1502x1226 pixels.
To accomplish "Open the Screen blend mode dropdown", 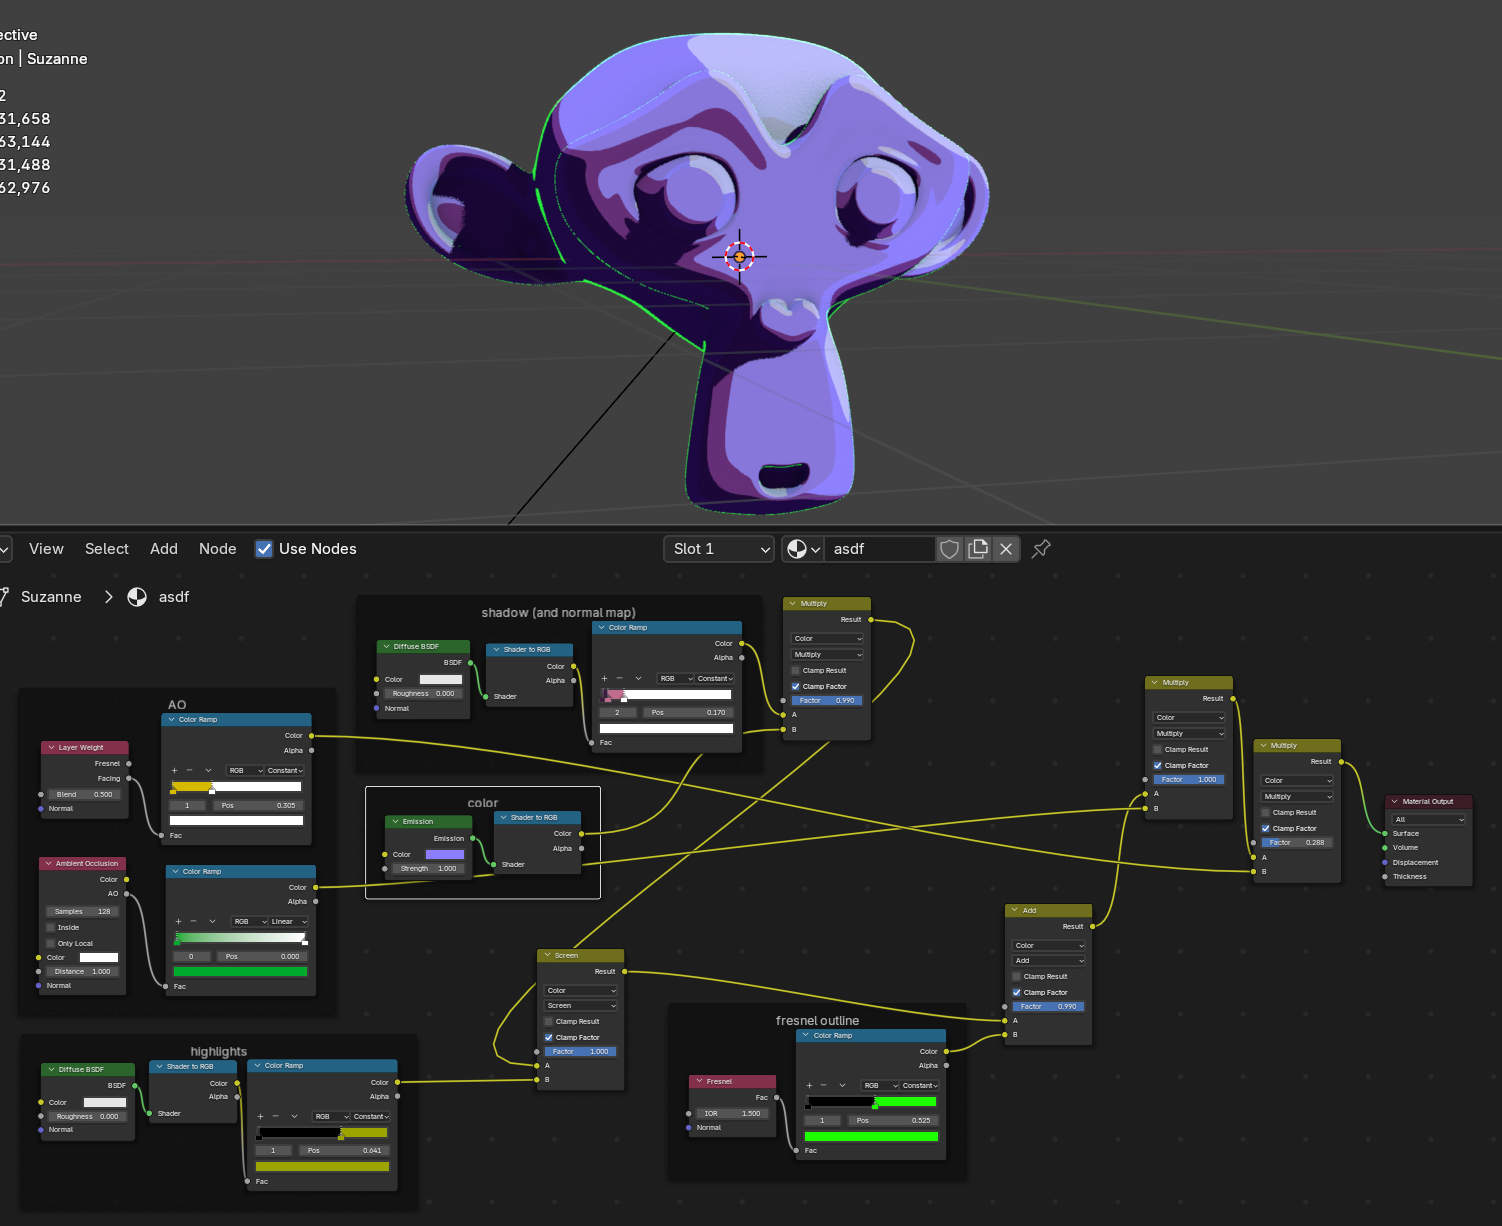I will [581, 1006].
